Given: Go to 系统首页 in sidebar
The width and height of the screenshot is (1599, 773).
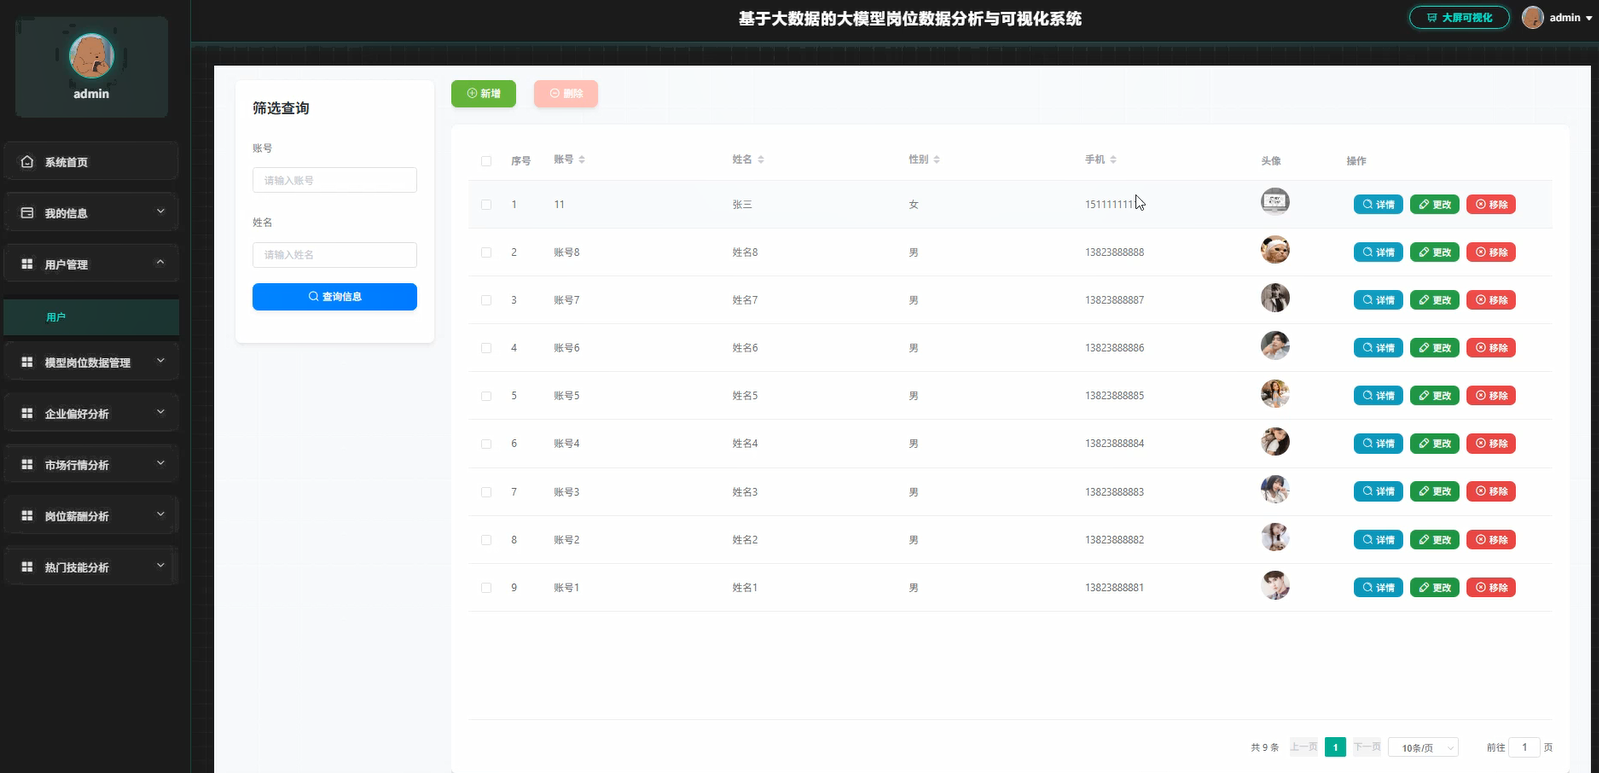Looking at the screenshot, I should 66,162.
